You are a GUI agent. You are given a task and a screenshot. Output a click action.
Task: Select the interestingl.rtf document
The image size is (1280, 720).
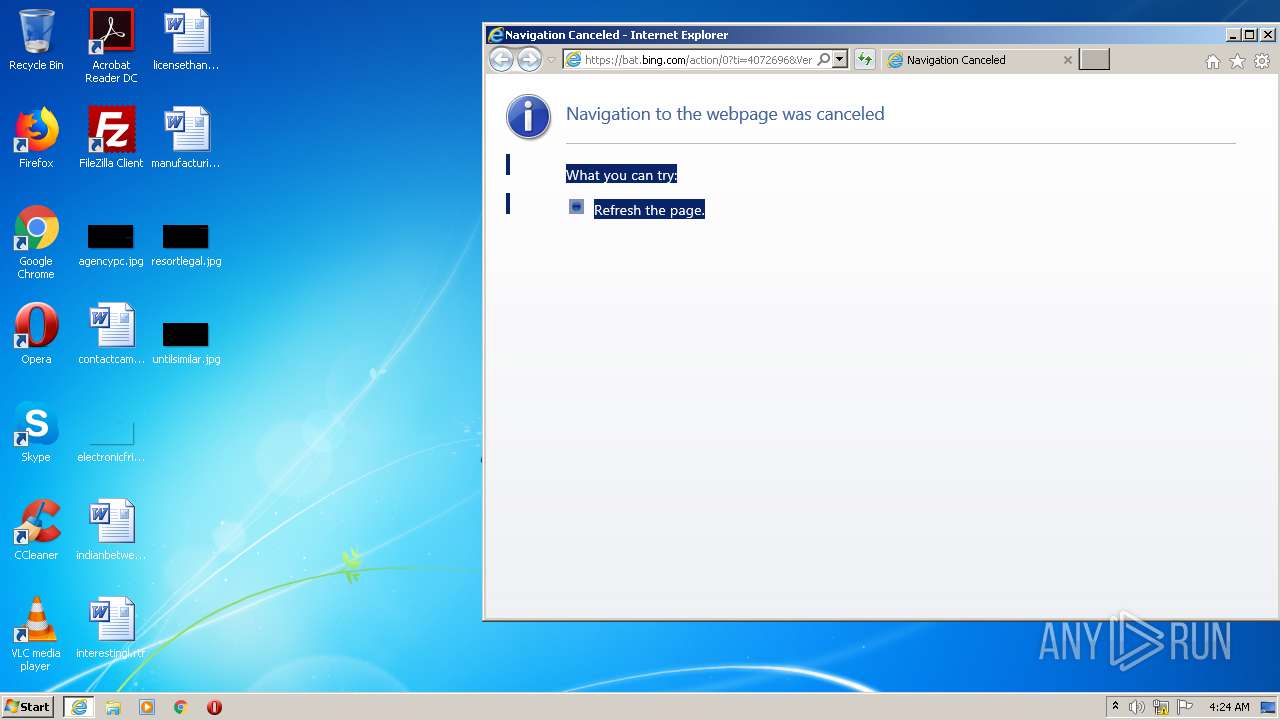point(111,628)
